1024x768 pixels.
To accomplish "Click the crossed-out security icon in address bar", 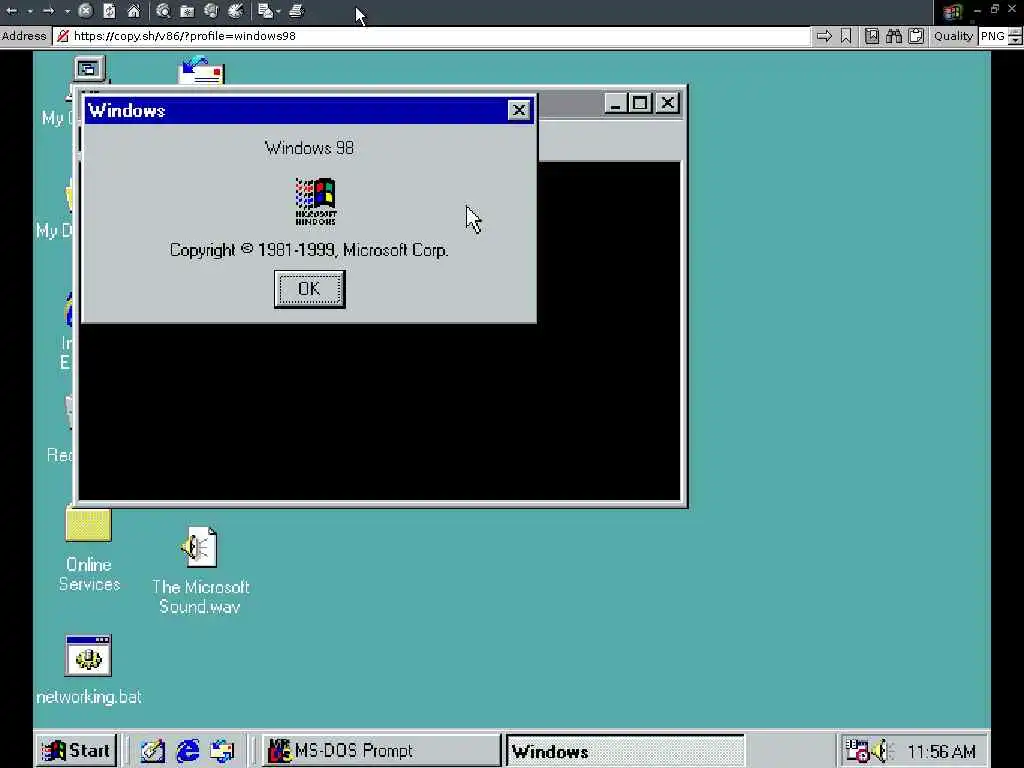I will click(x=63, y=36).
